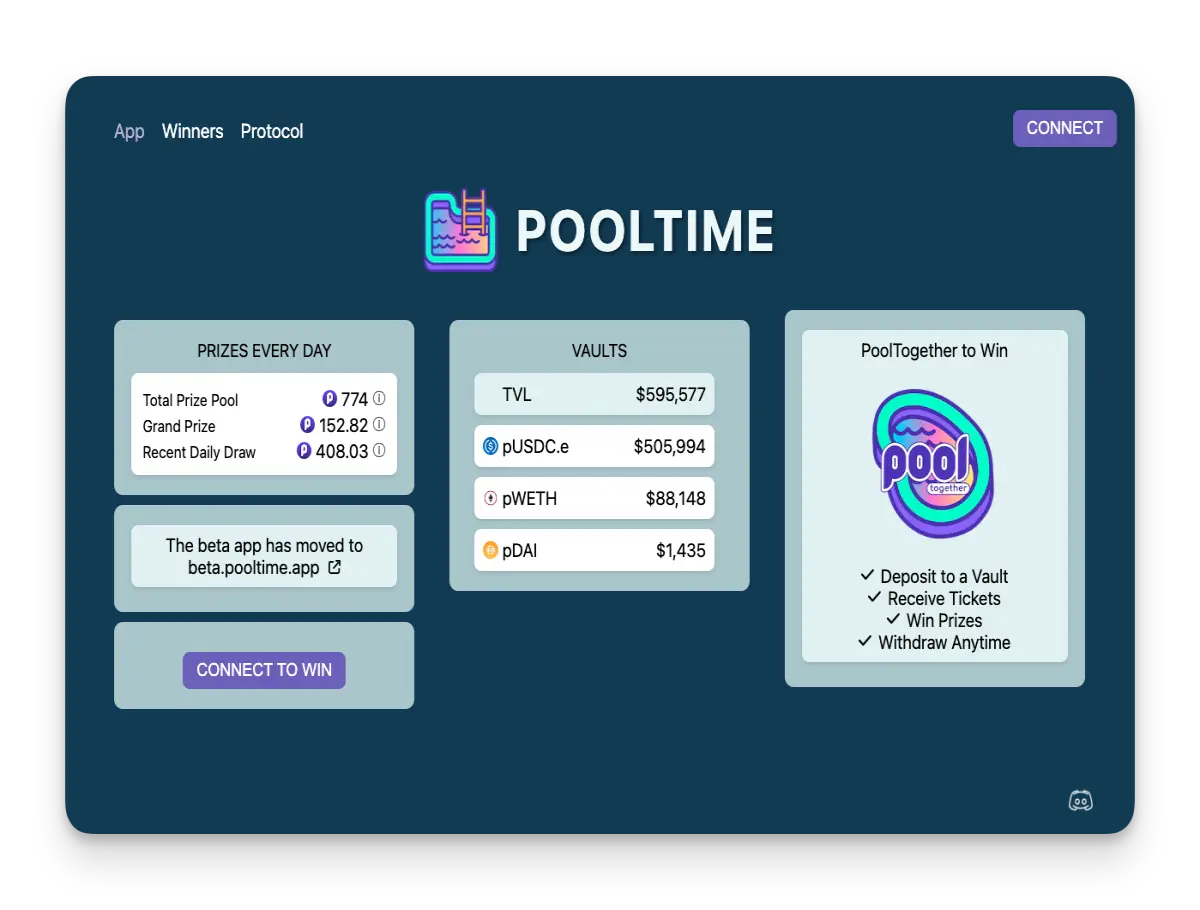Select the pWETH vault row
This screenshot has width=1200, height=910.
click(x=594, y=498)
